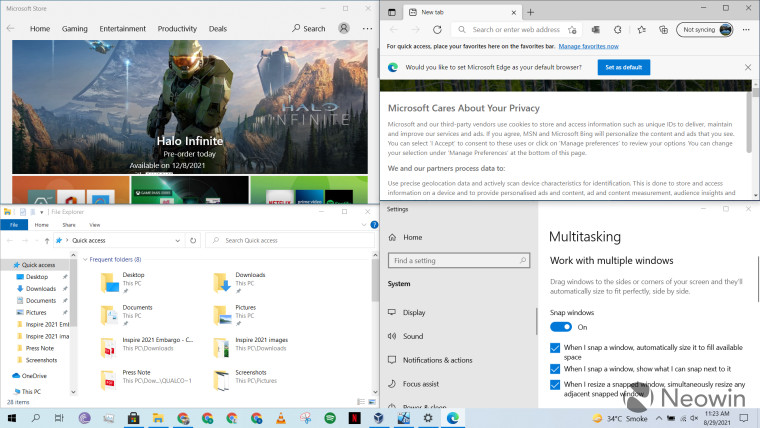
Task: Switch to Productivity tab in Microsoft Store
Action: 177,29
